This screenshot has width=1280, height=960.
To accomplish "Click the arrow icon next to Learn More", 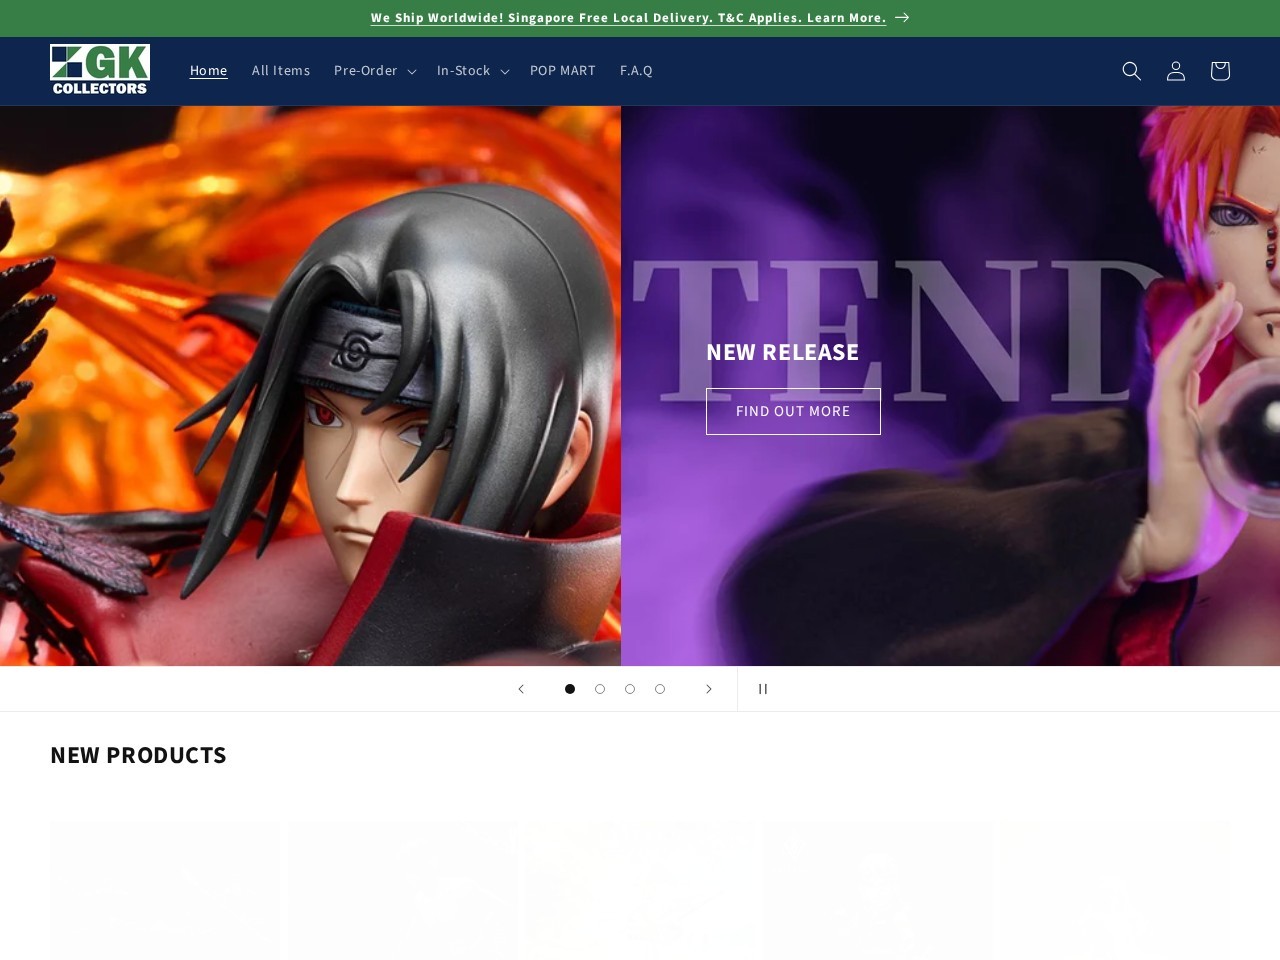I will pos(901,17).
